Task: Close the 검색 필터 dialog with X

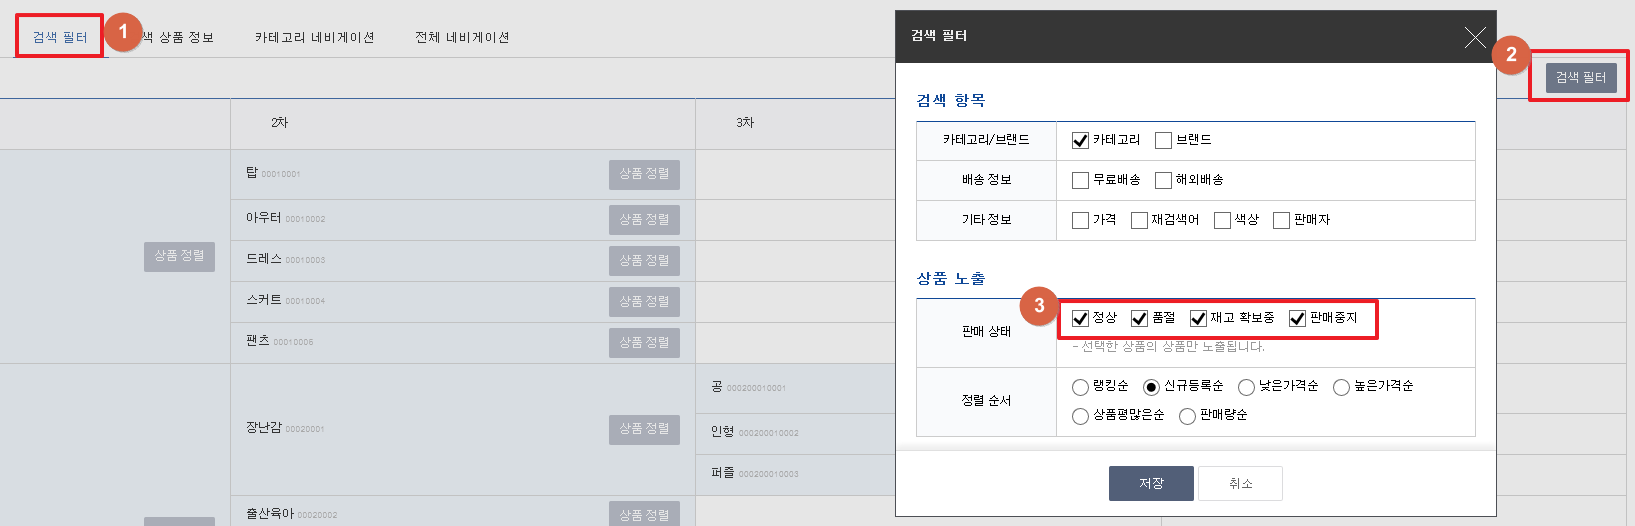Action: pos(1474,38)
